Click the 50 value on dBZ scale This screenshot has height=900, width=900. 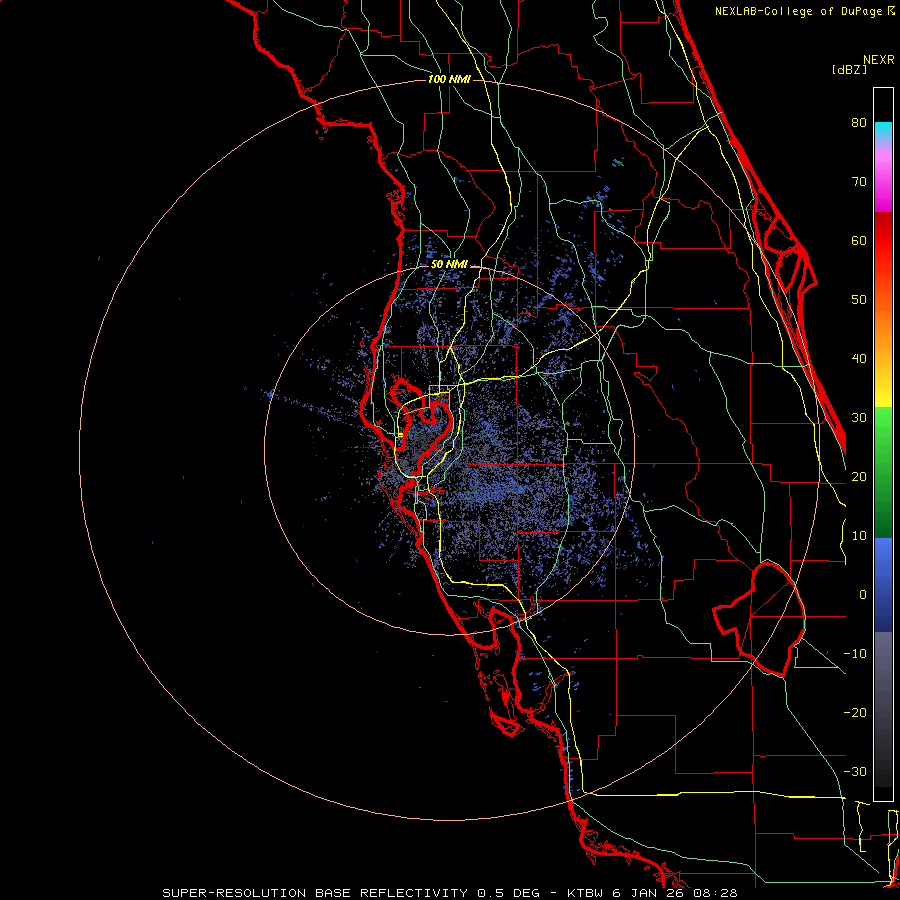tap(859, 300)
